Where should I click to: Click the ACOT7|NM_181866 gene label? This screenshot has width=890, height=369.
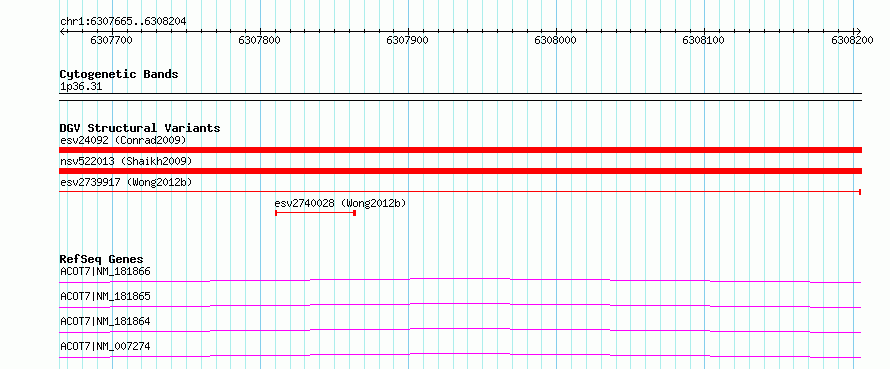106,271
